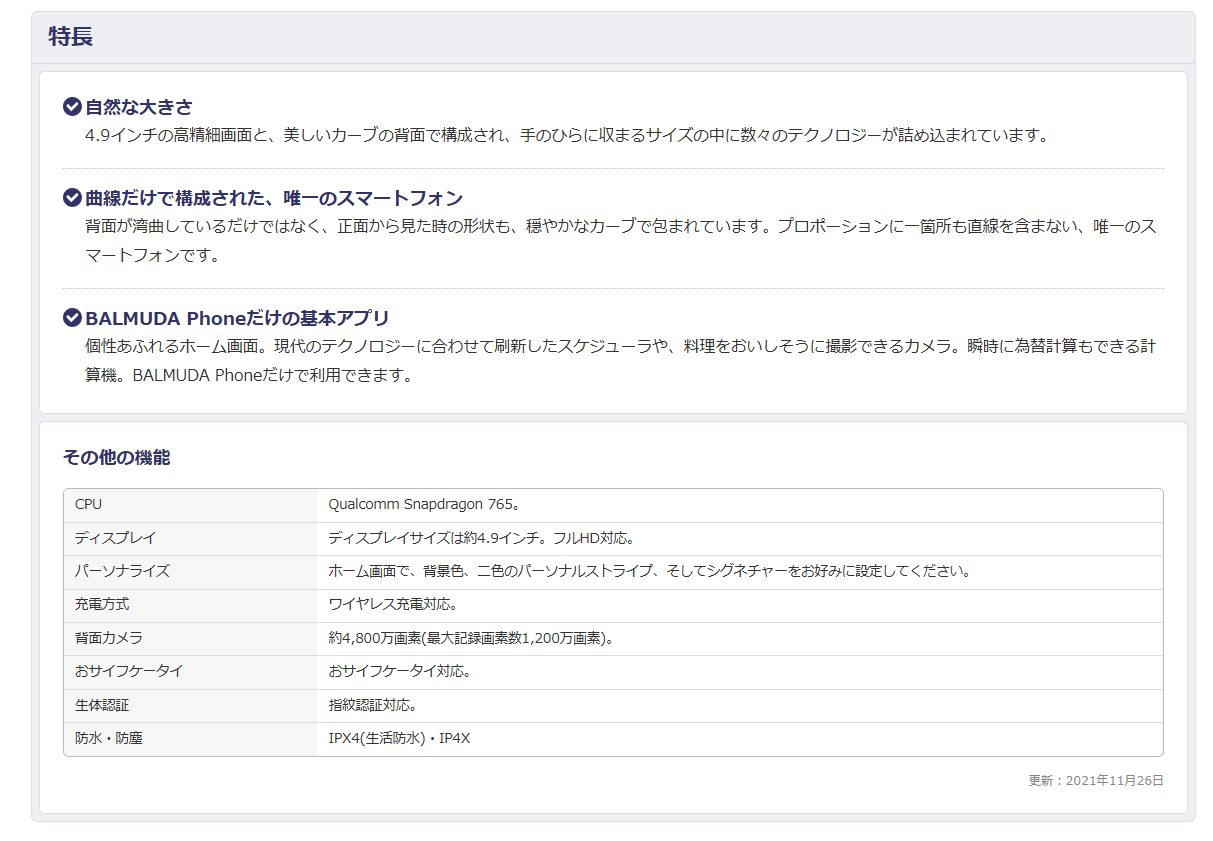Click the パーソナライズ row label
1213x841 pixels.
tap(122, 571)
